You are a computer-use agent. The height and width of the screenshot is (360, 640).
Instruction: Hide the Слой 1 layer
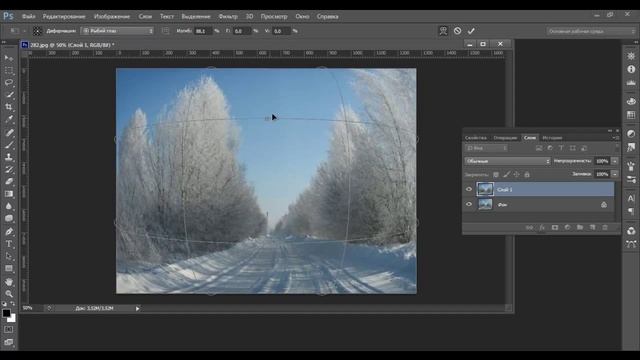tap(469, 189)
